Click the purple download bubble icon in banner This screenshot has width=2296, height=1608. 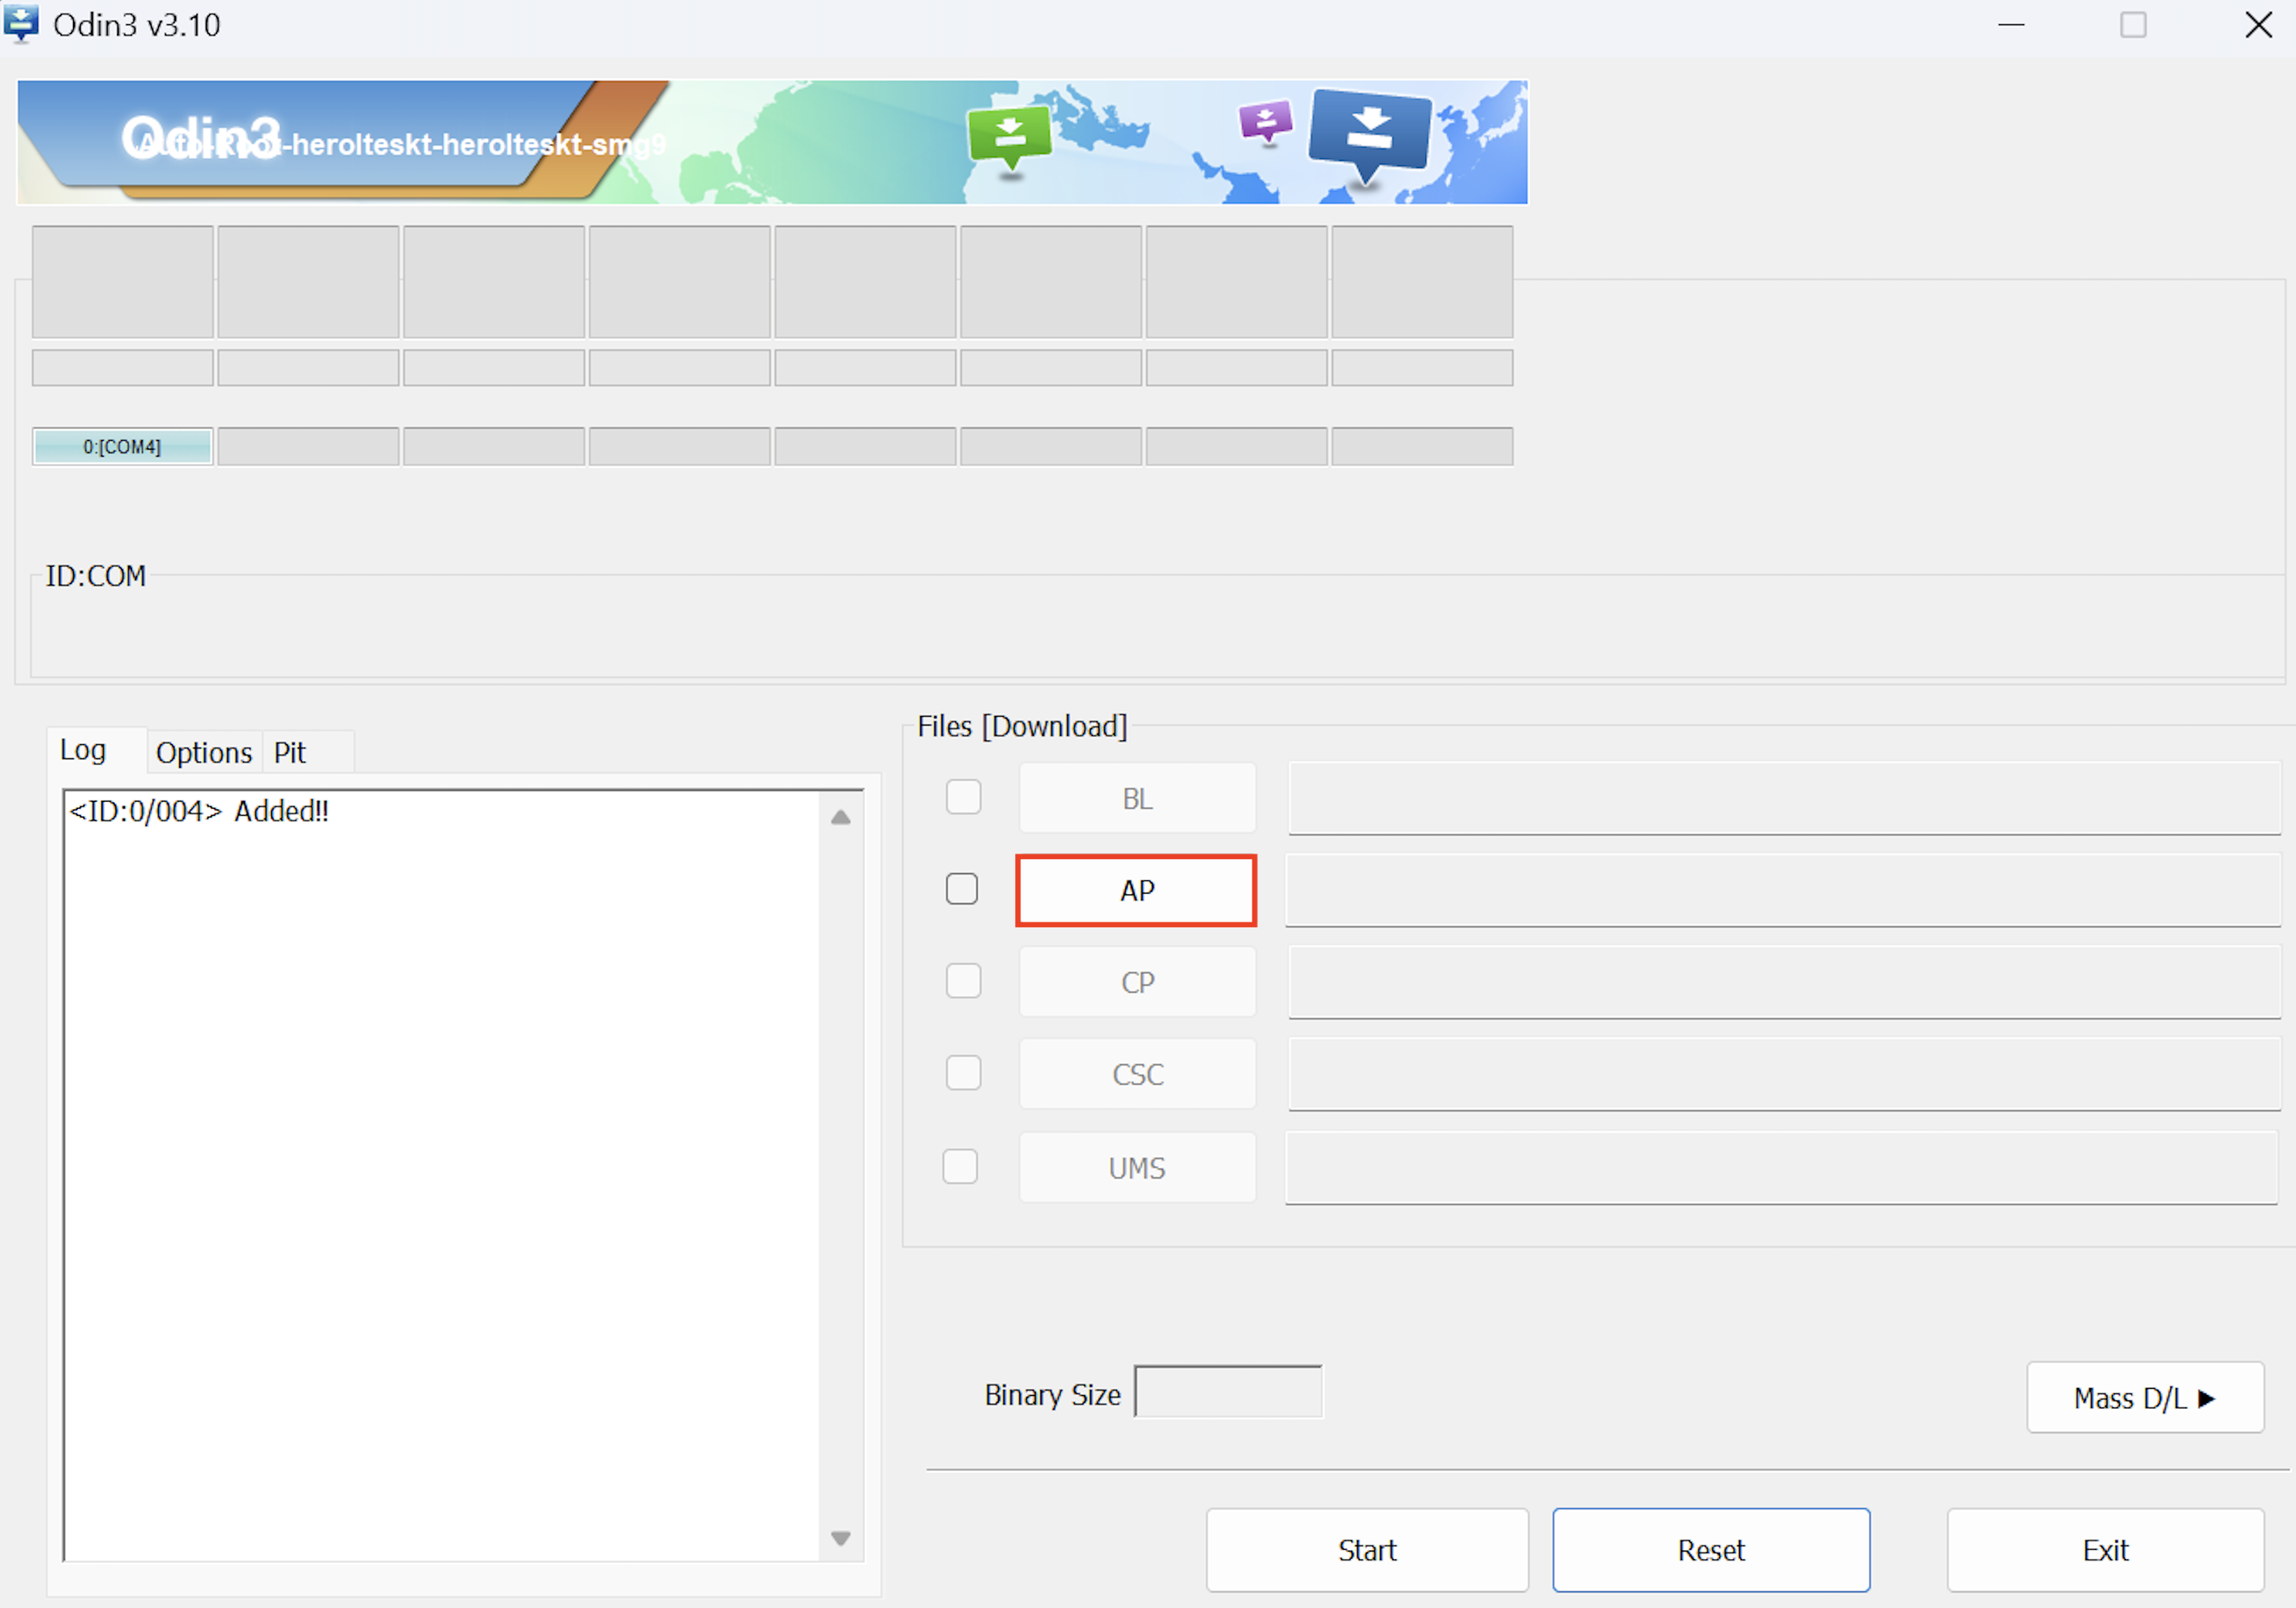(x=1265, y=122)
